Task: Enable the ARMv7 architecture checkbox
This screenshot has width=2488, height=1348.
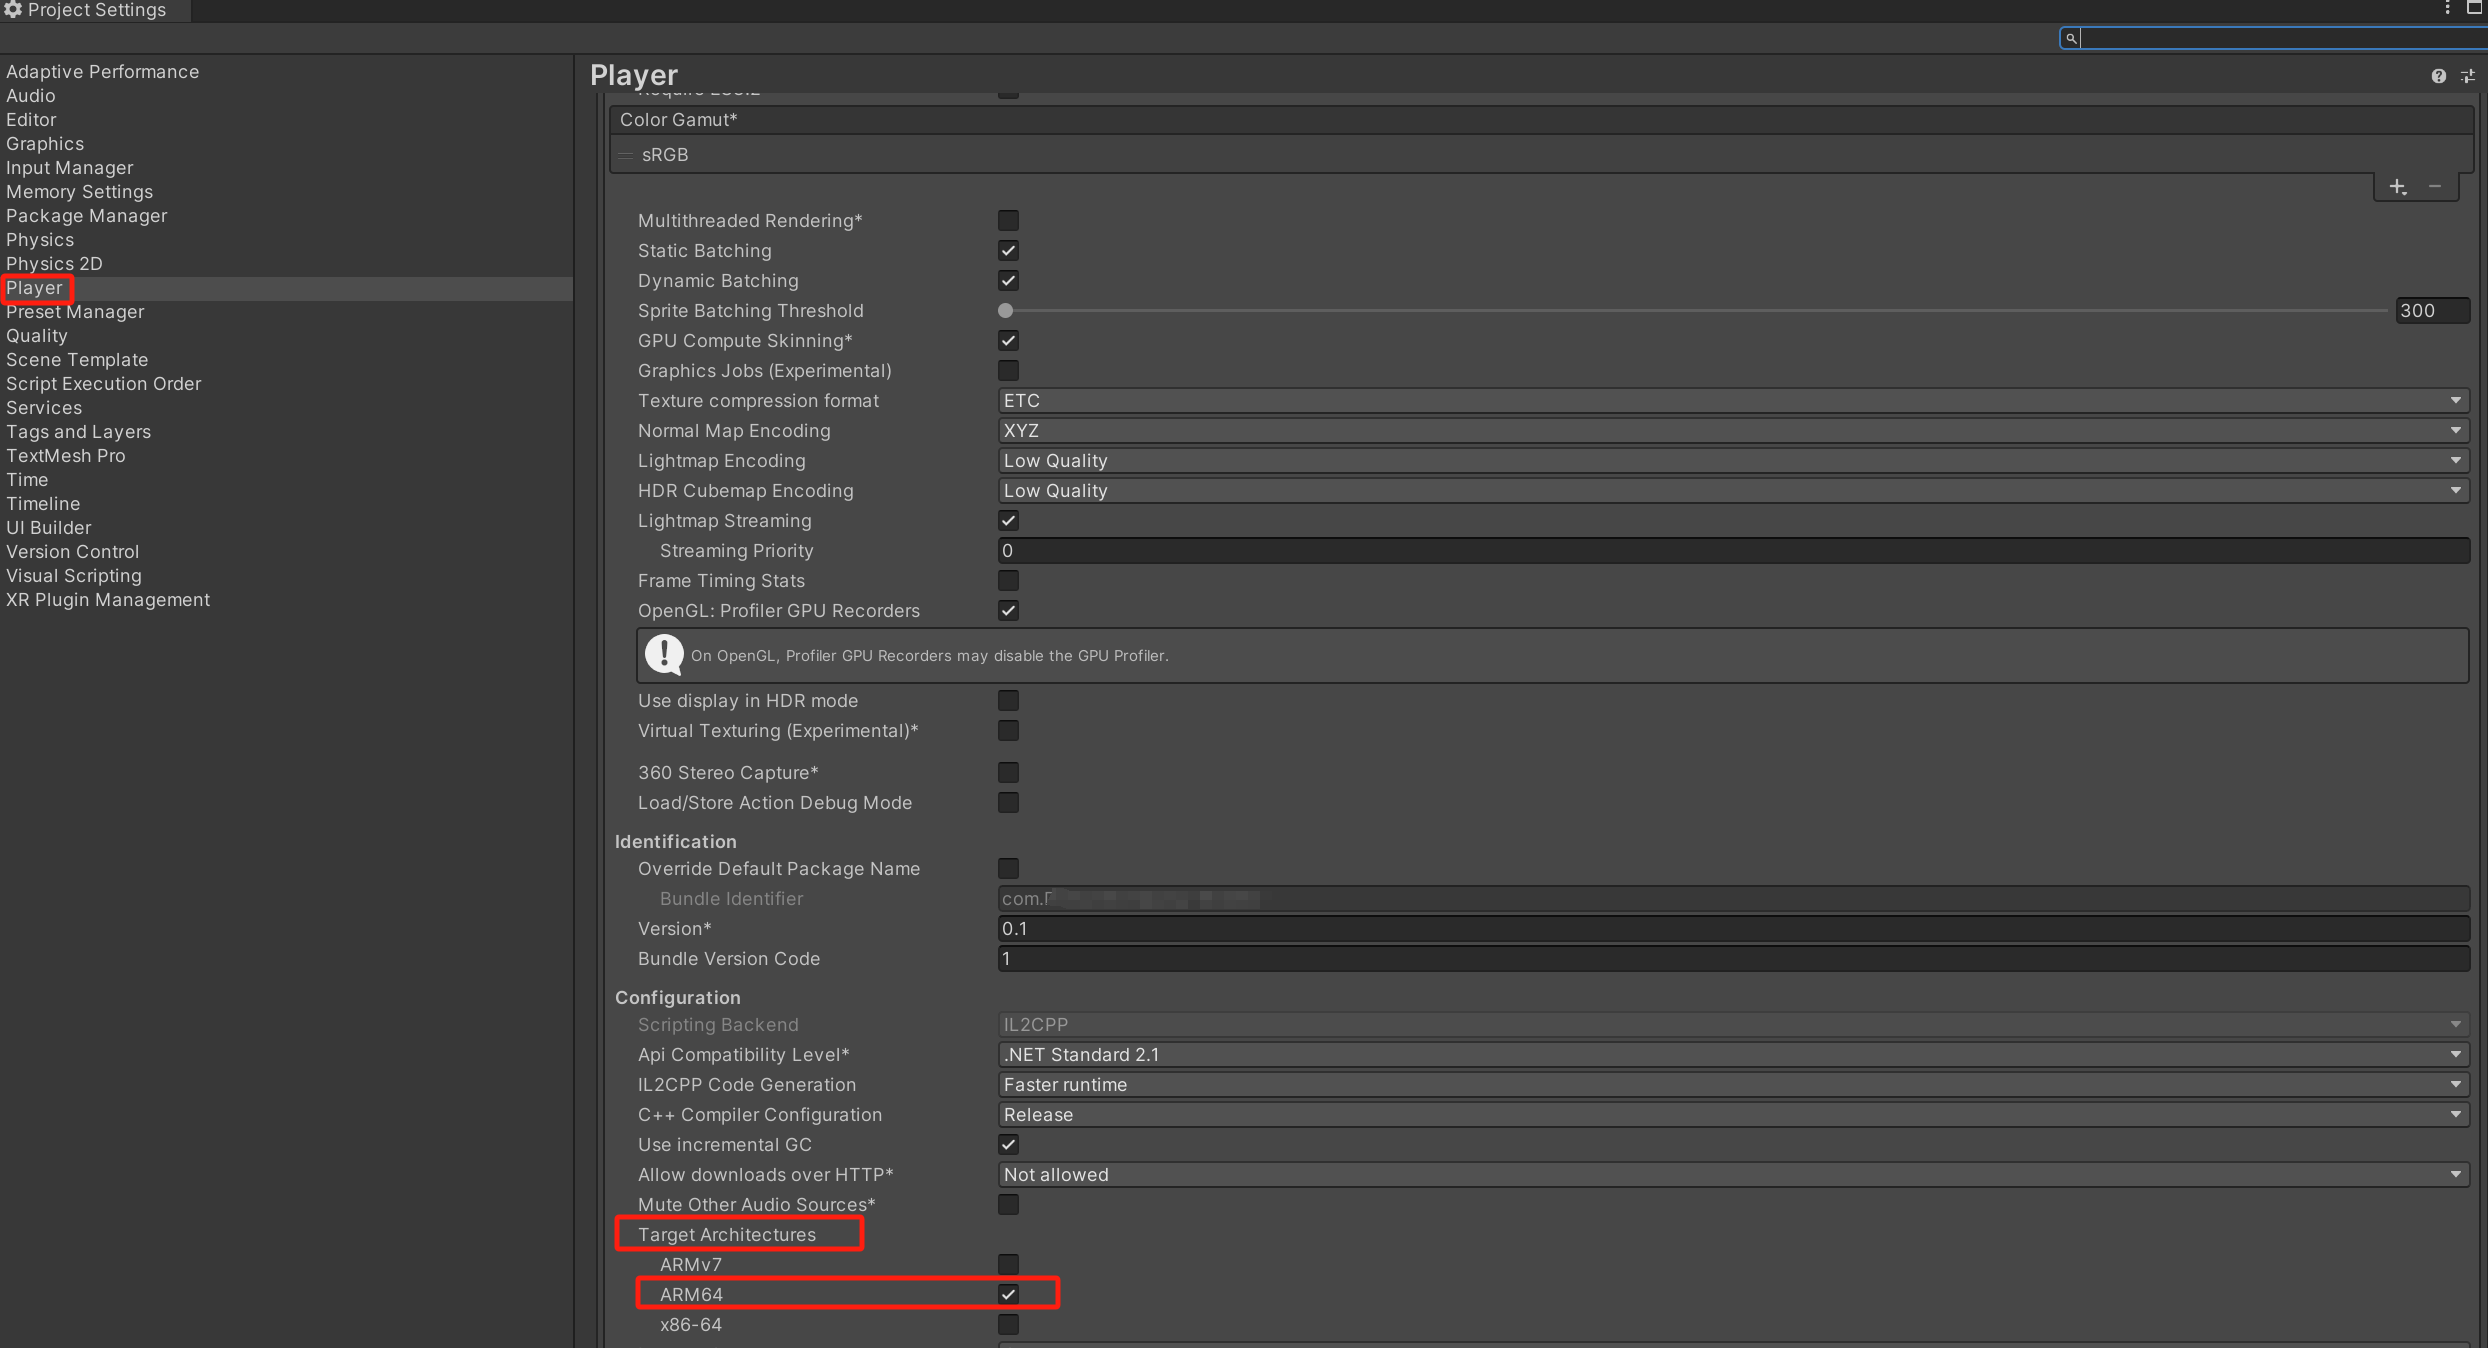Action: click(x=1008, y=1265)
